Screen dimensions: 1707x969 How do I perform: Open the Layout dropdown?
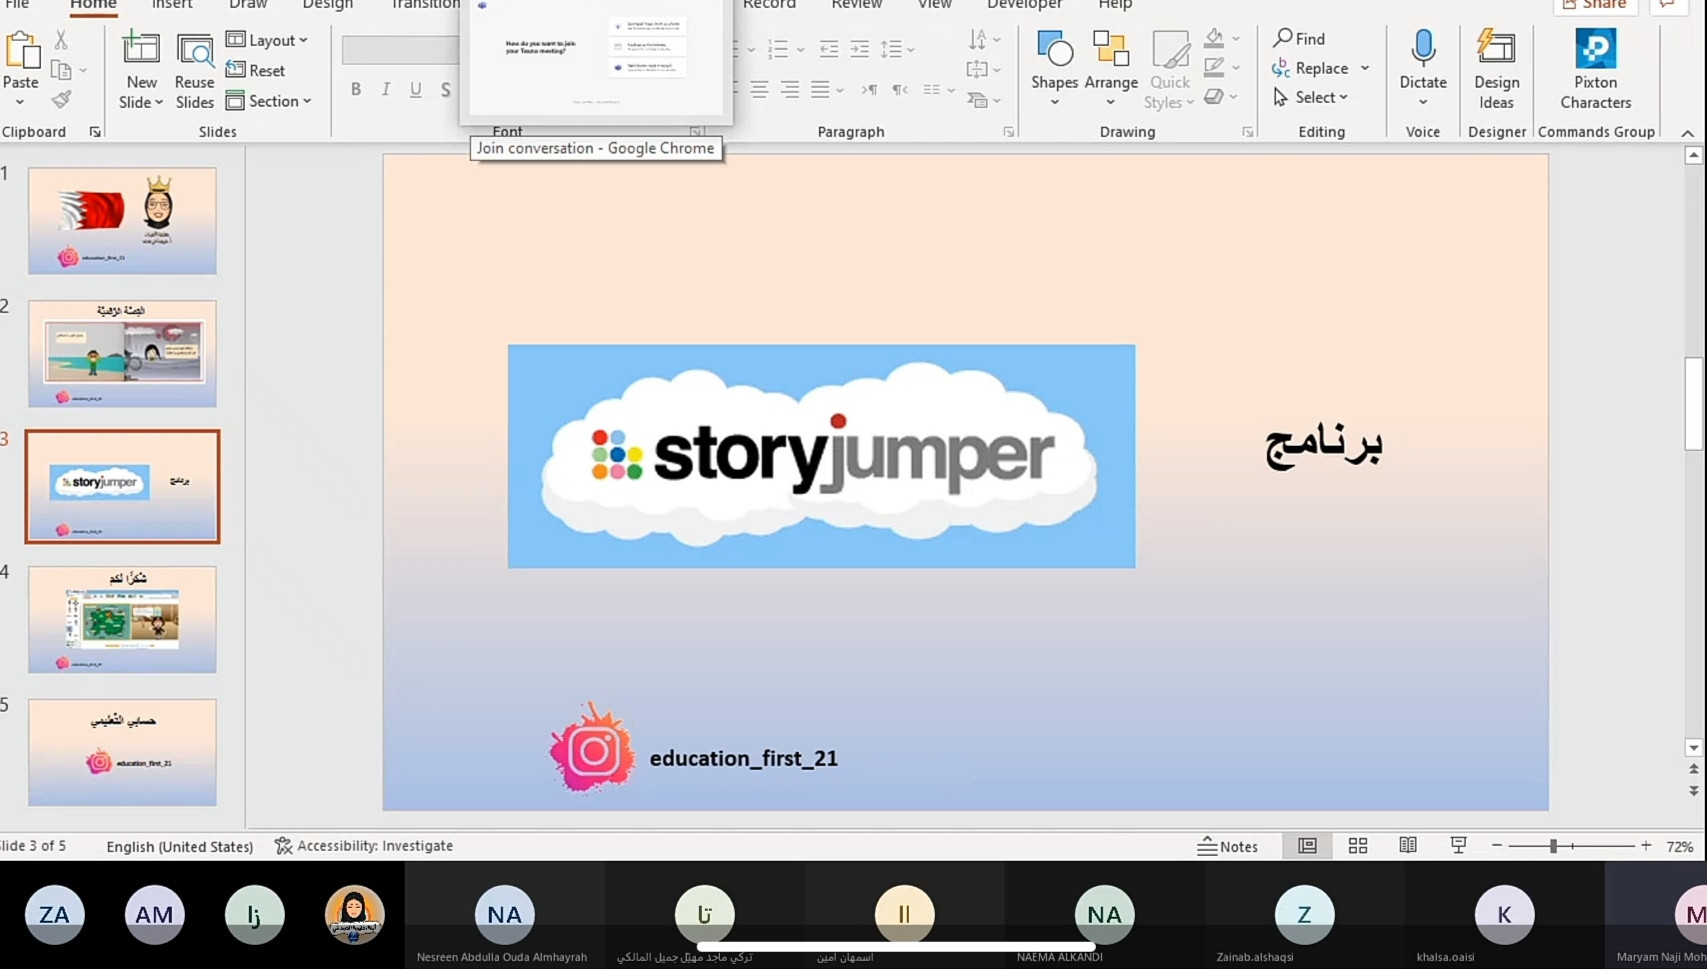click(267, 40)
